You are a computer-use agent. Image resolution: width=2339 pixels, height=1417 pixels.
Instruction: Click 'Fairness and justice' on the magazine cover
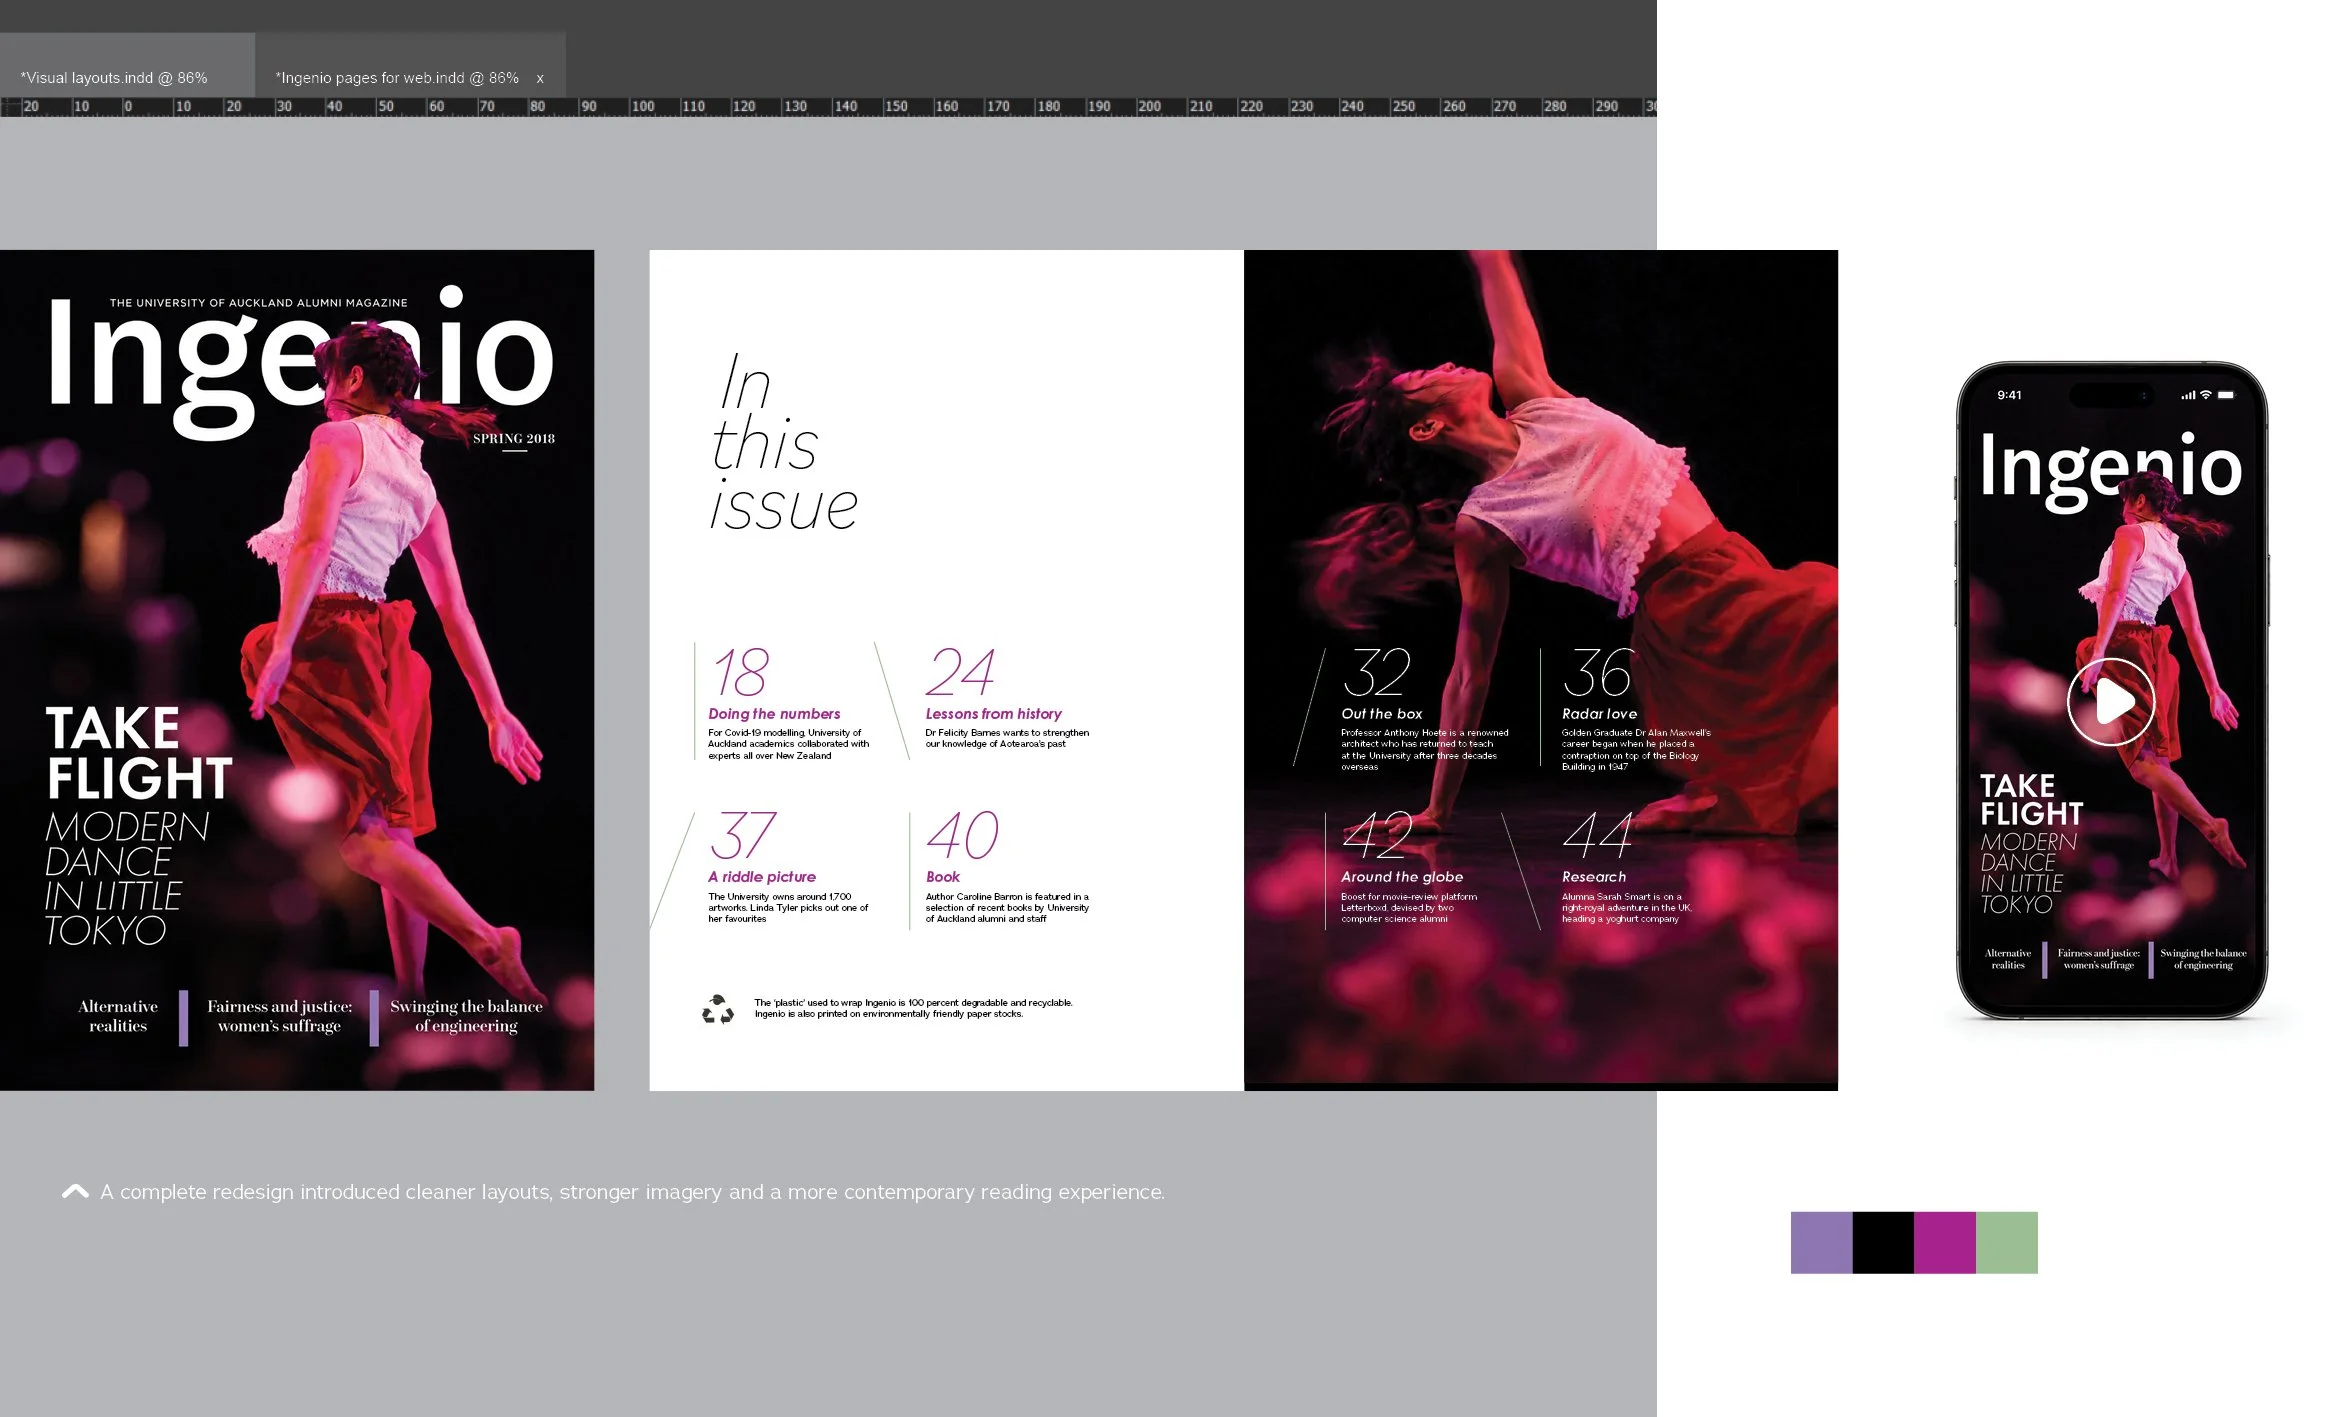280,1016
